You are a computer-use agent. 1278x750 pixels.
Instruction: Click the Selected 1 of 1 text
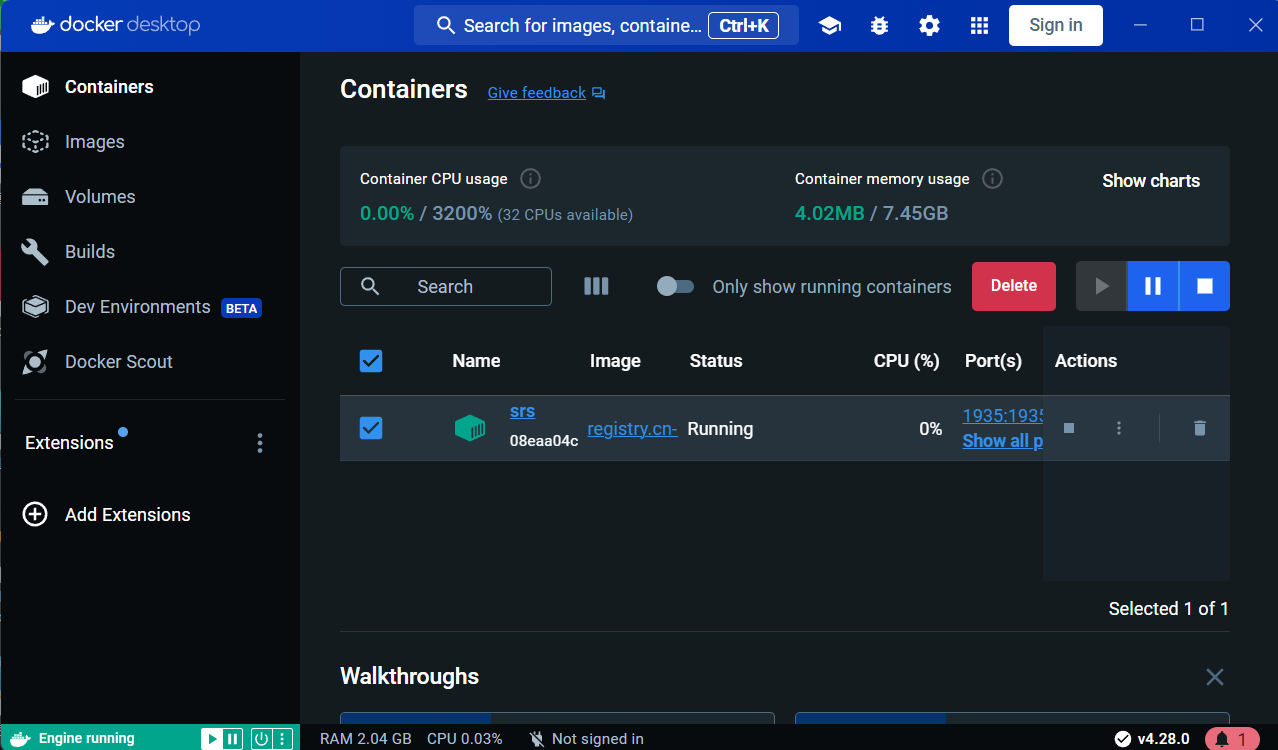pyautogui.click(x=1169, y=609)
